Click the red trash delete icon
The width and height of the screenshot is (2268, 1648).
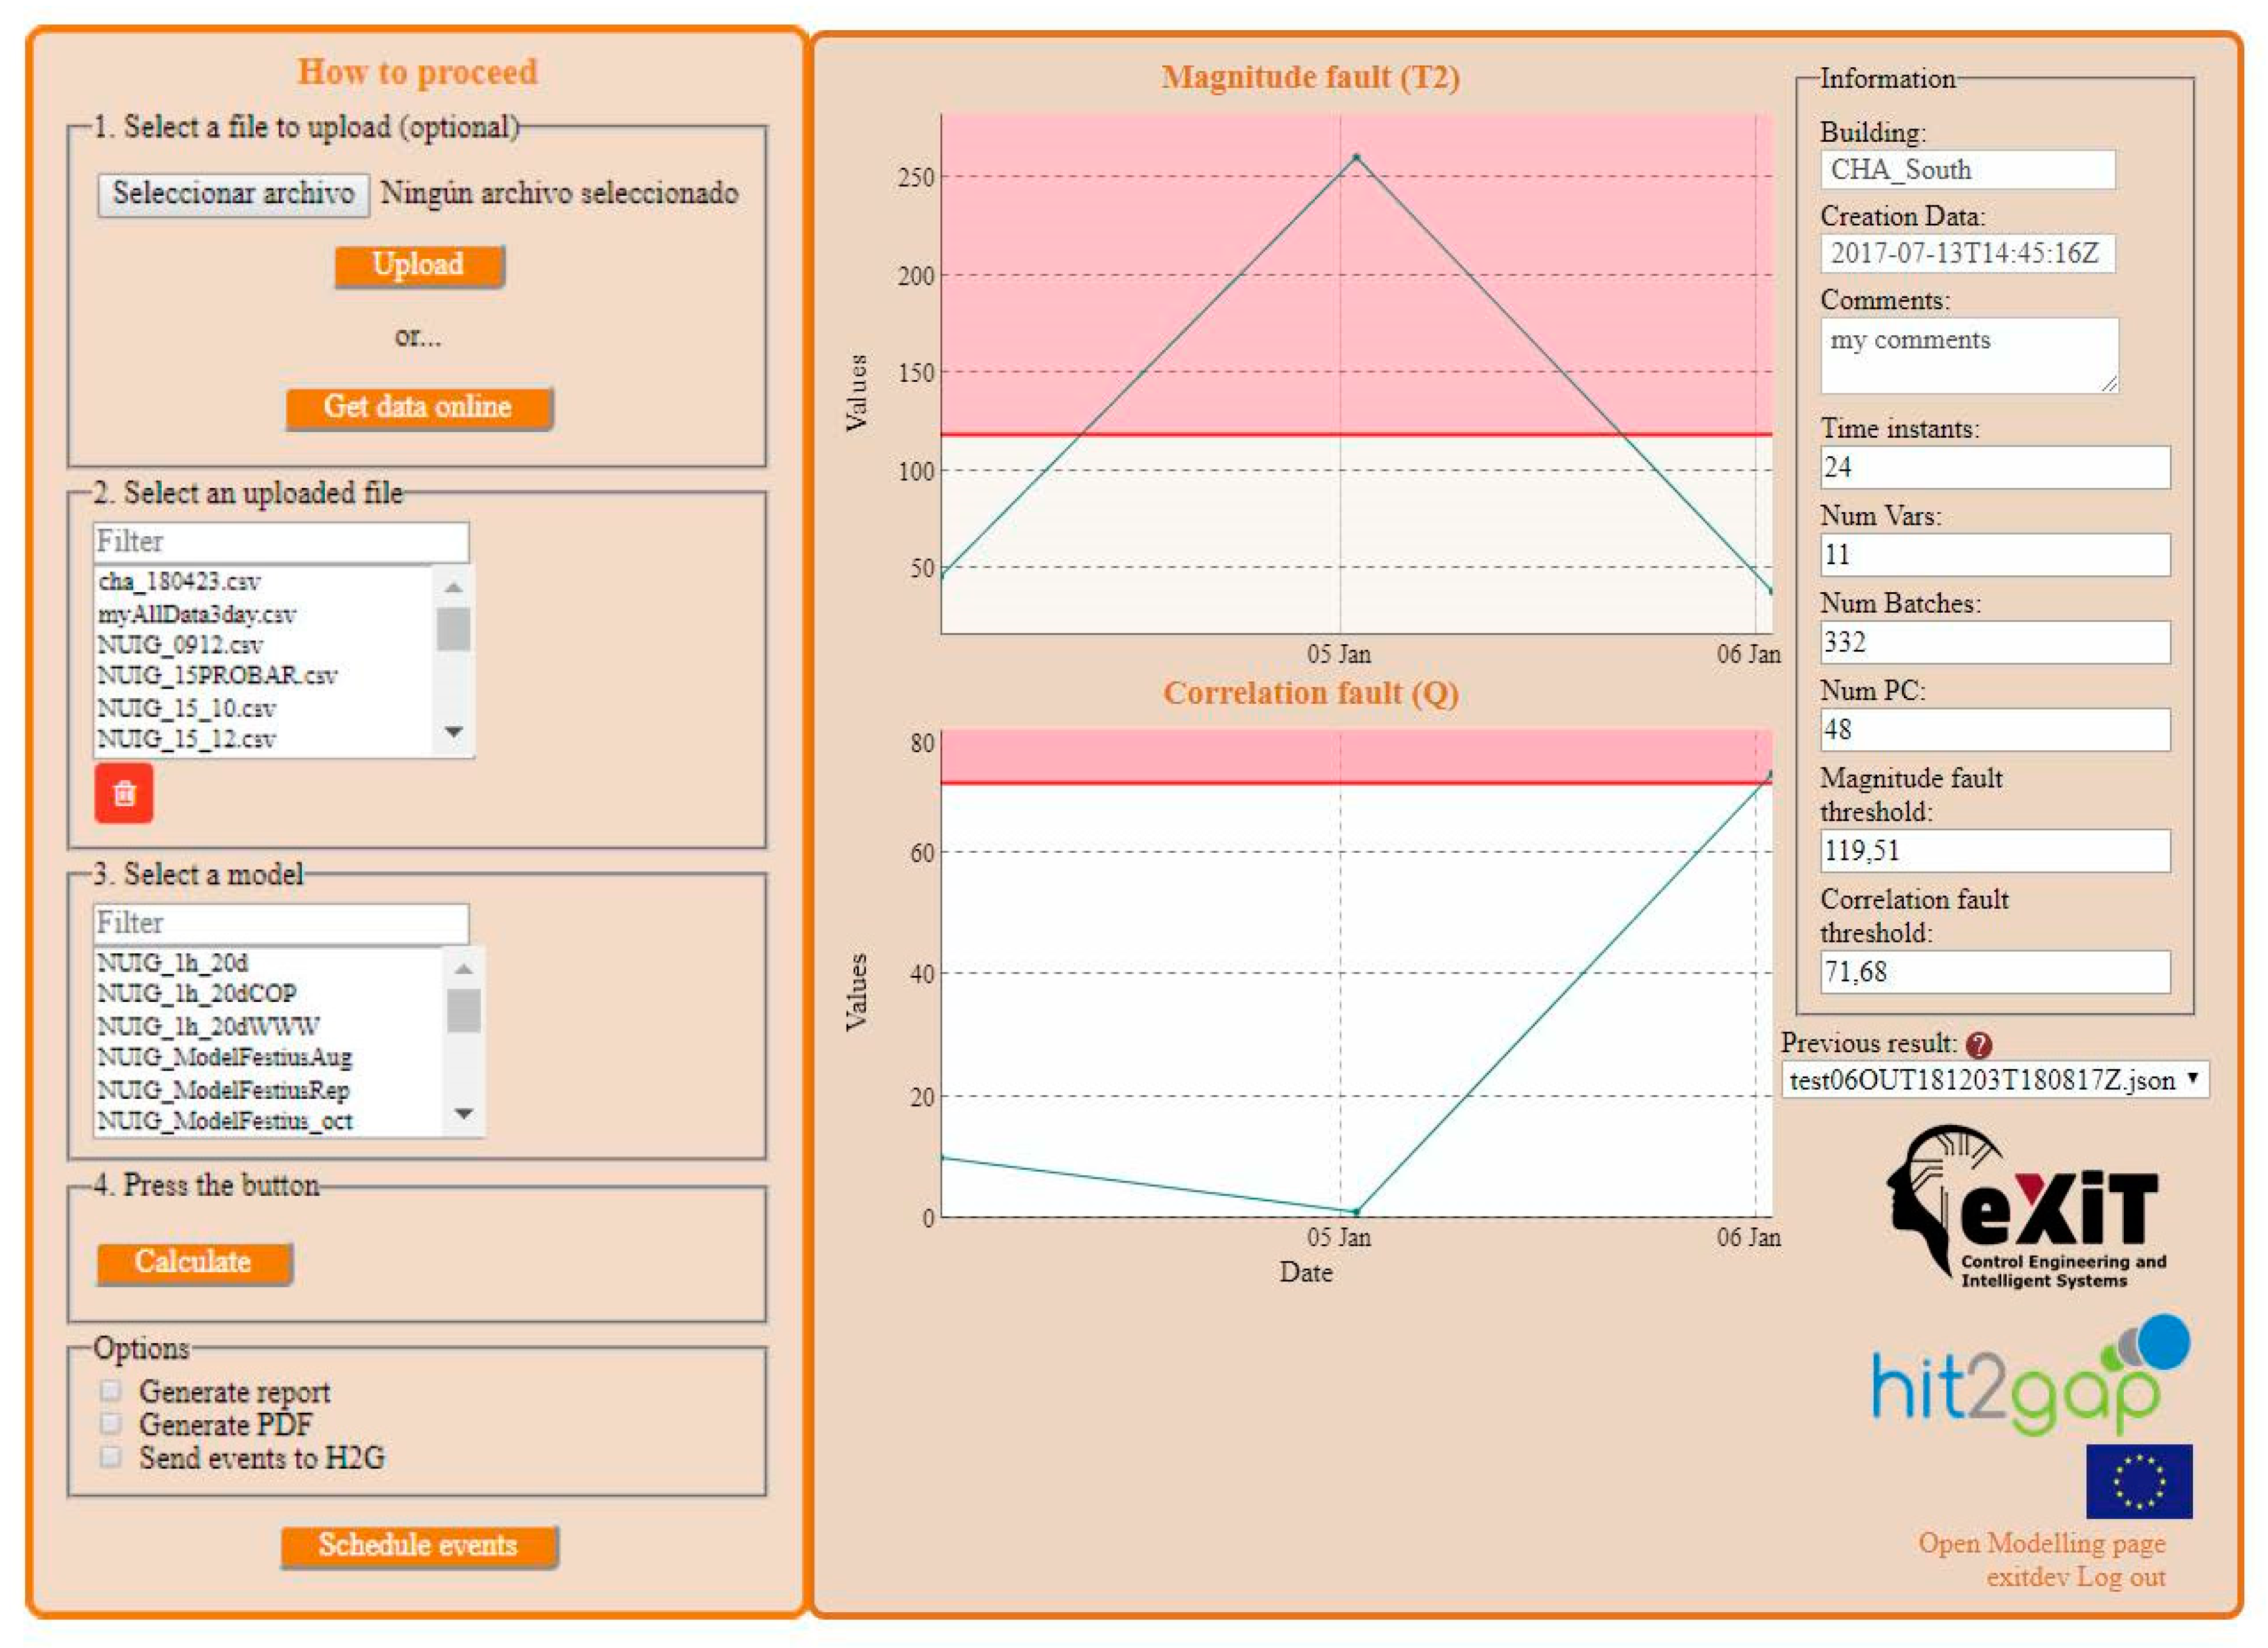click(124, 793)
